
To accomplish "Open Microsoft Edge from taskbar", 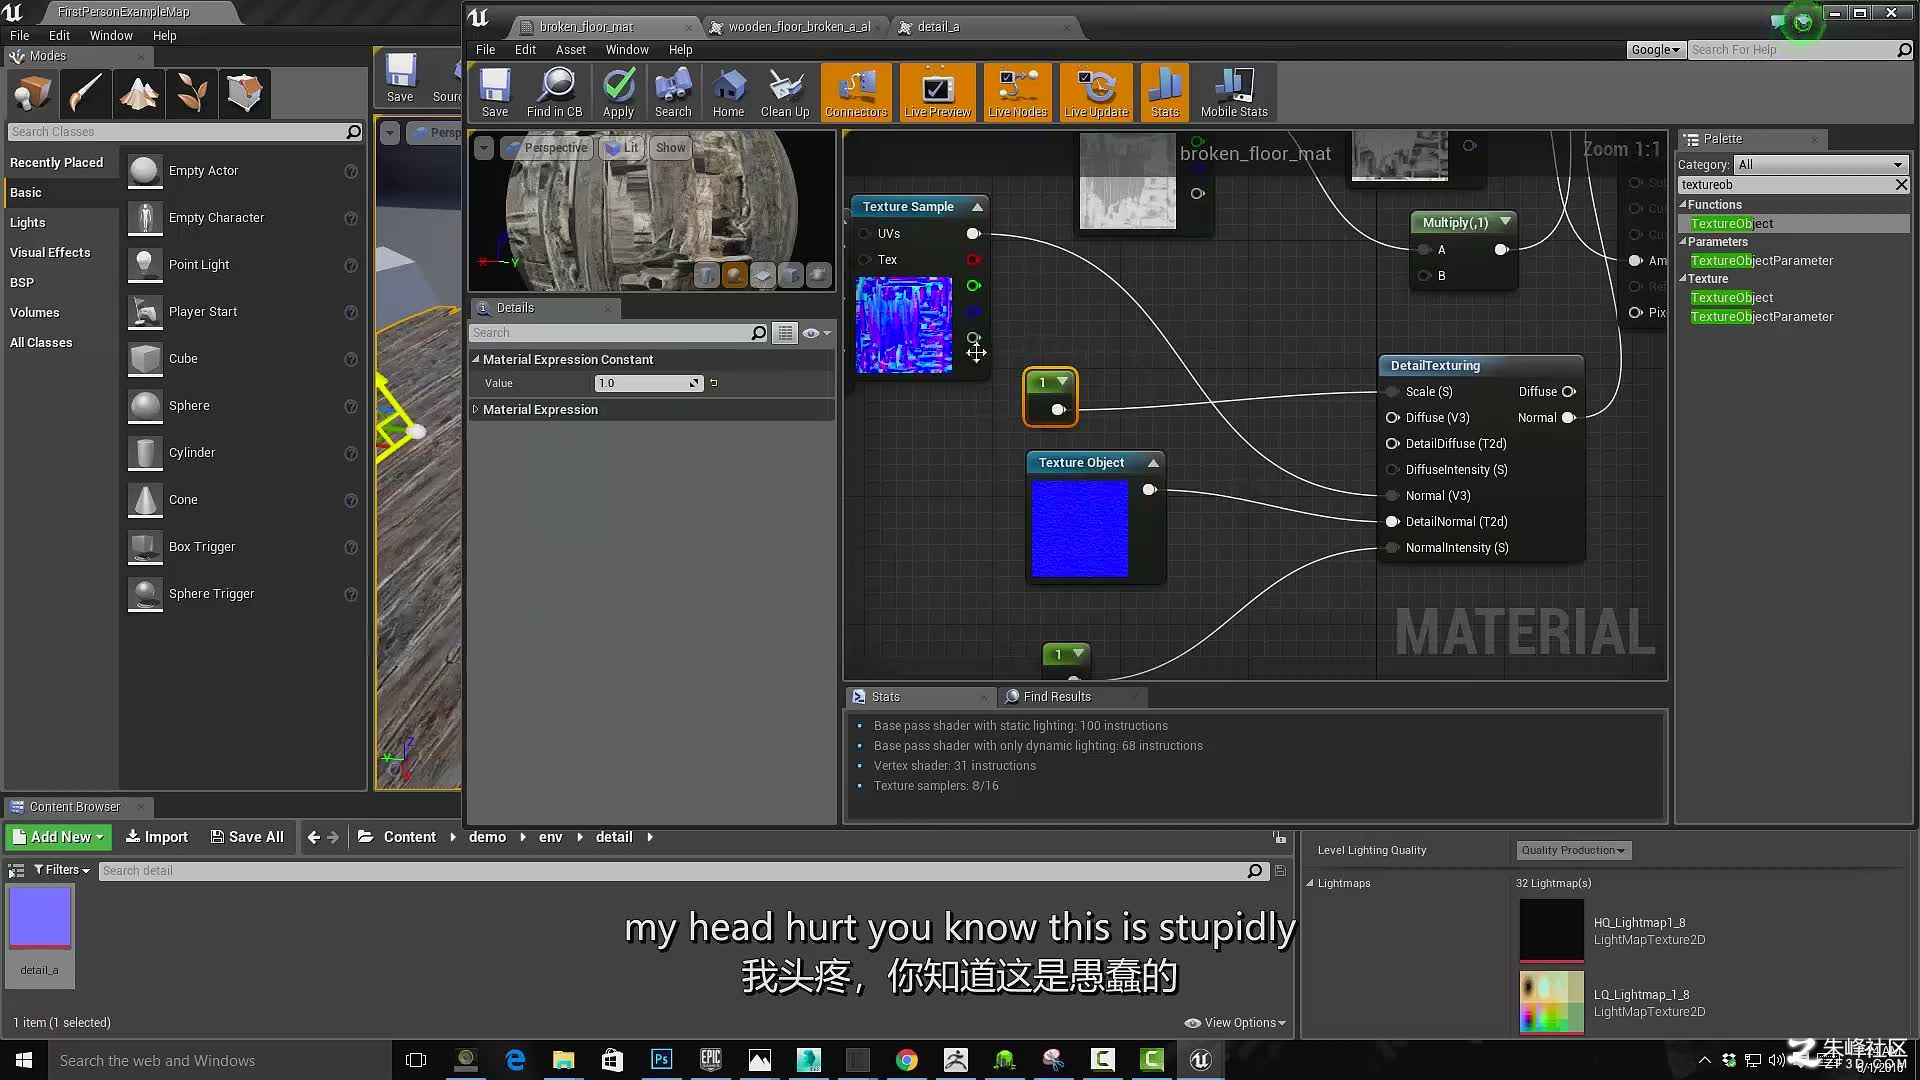I will coord(515,1060).
